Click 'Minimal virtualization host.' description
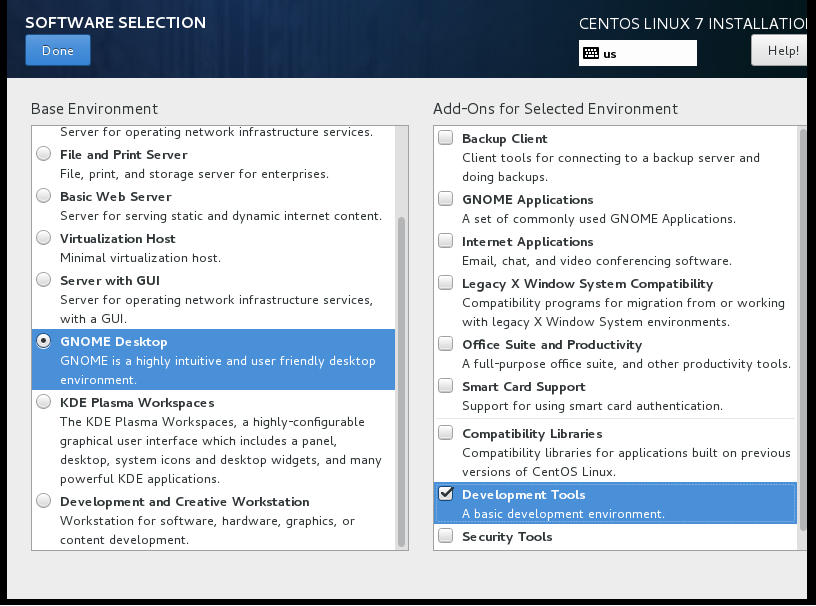 coord(140,258)
